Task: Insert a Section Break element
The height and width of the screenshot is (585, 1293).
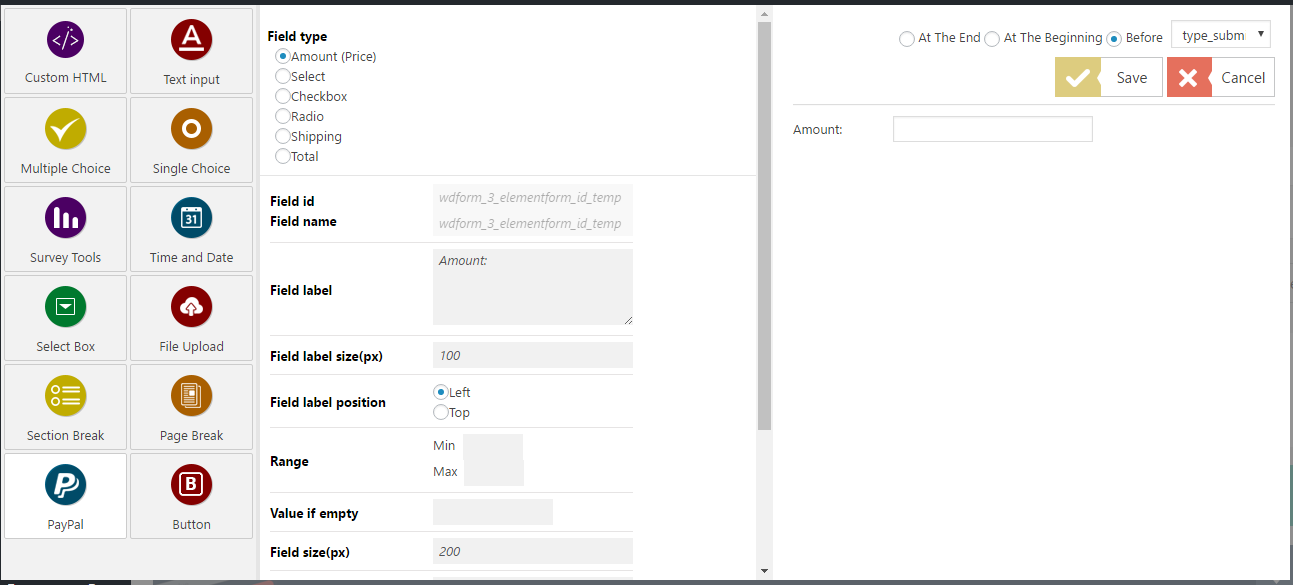Action: coord(65,407)
